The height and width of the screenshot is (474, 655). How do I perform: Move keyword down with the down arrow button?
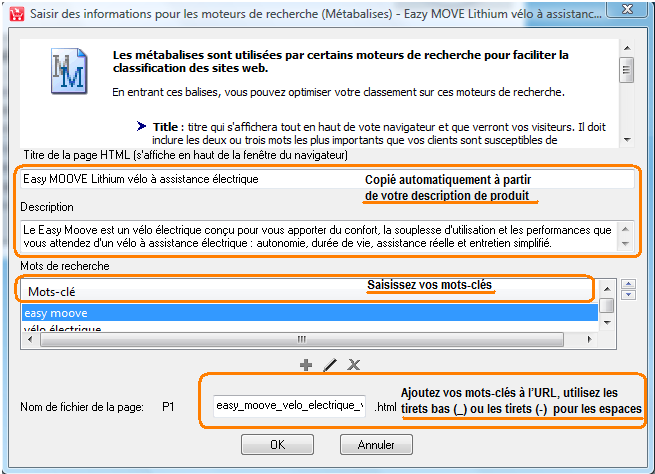(x=627, y=295)
